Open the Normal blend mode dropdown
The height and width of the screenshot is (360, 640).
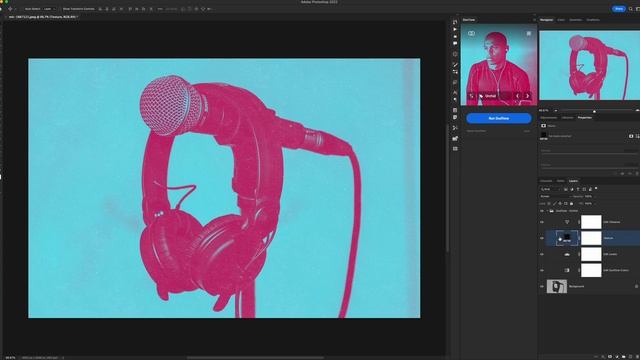coord(556,196)
